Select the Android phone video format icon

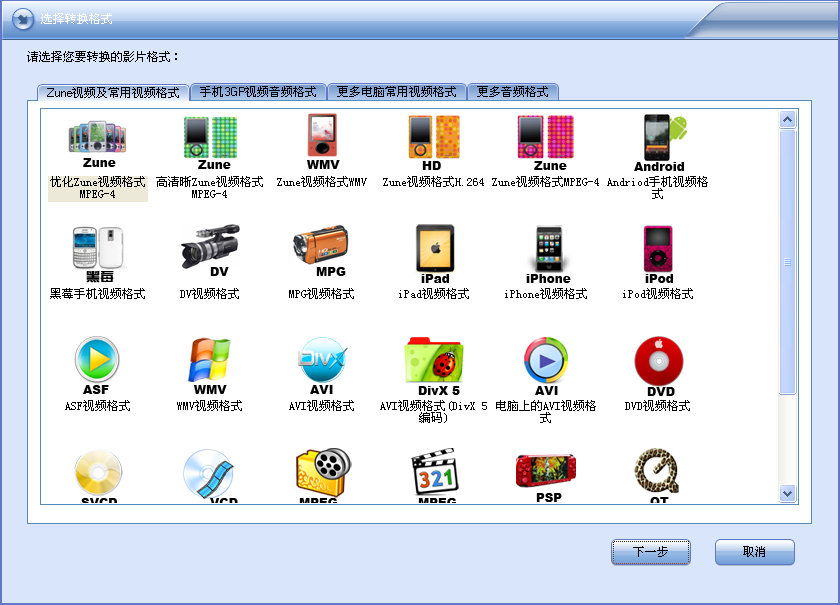point(659,143)
